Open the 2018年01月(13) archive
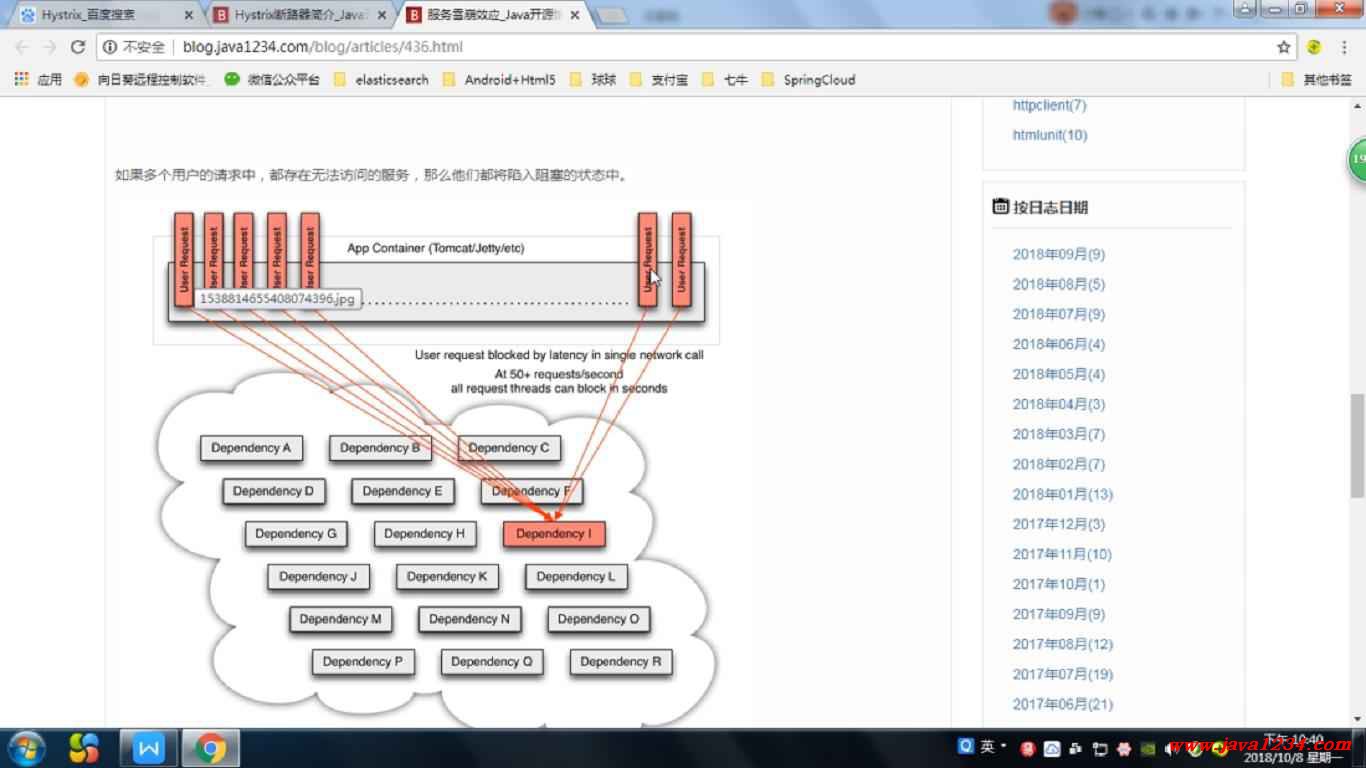1366x768 pixels. tap(1063, 494)
